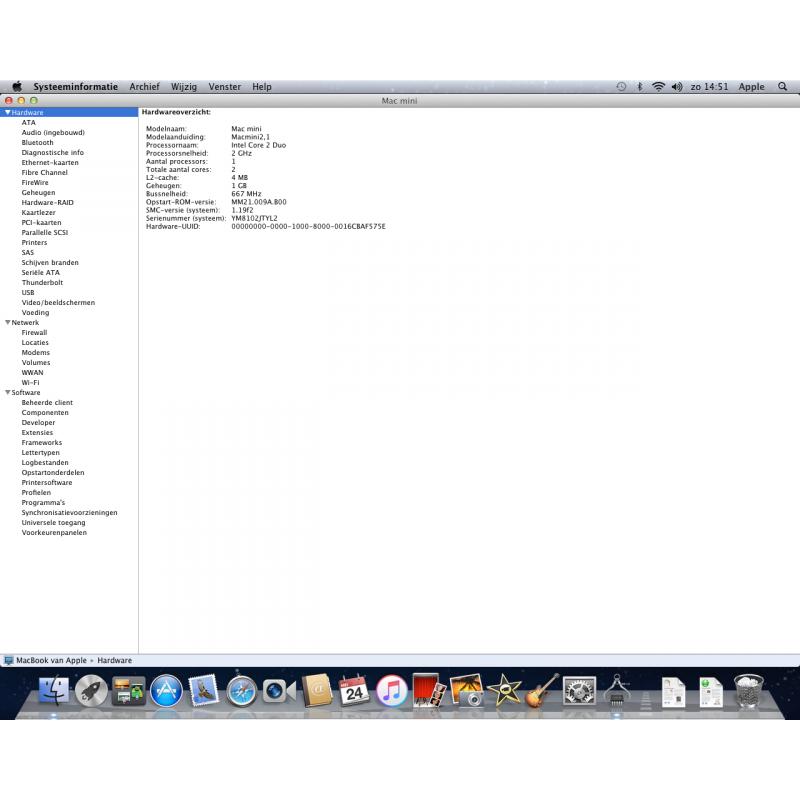The width and height of the screenshot is (800, 800).
Task: Click the MM21.009A.B00 boot ROM value
Action: coord(259,202)
